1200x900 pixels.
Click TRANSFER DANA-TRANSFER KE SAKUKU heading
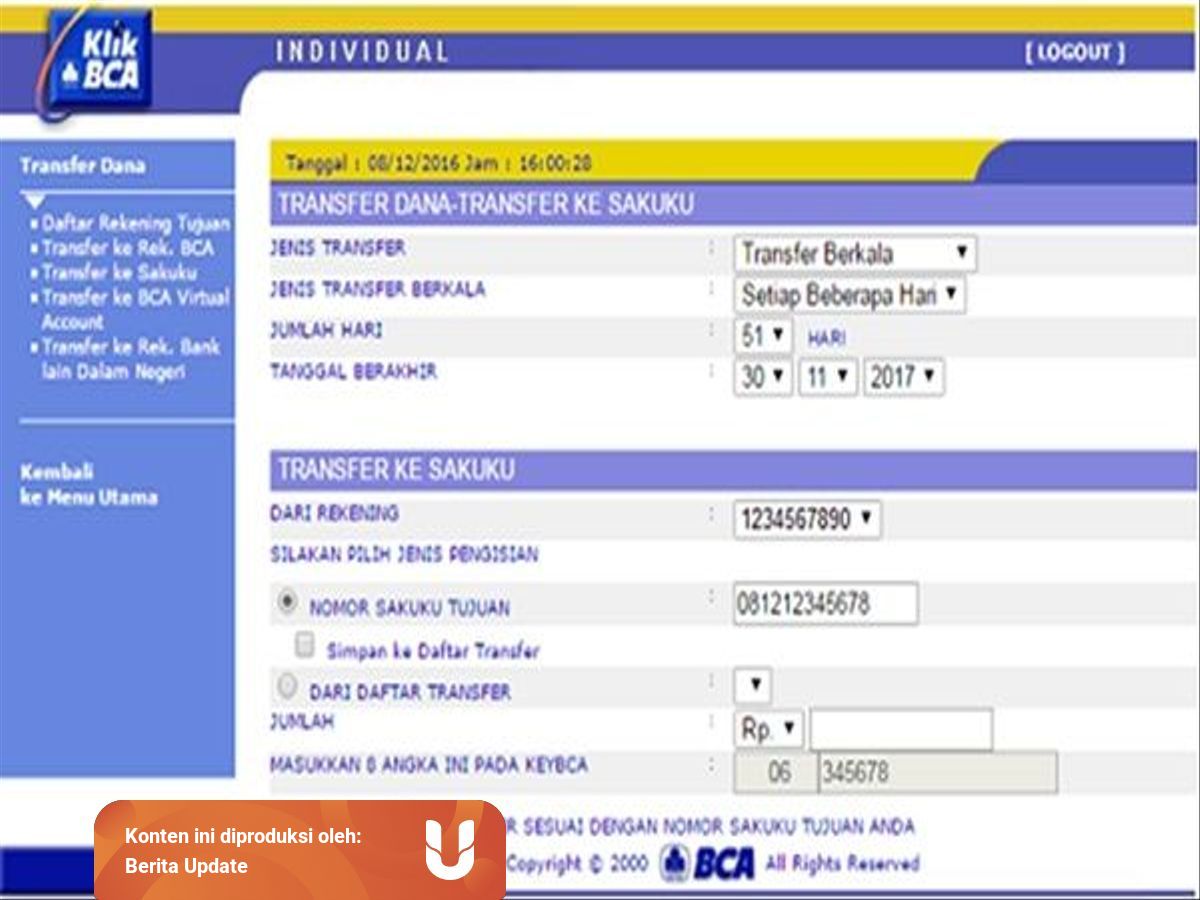(x=485, y=205)
